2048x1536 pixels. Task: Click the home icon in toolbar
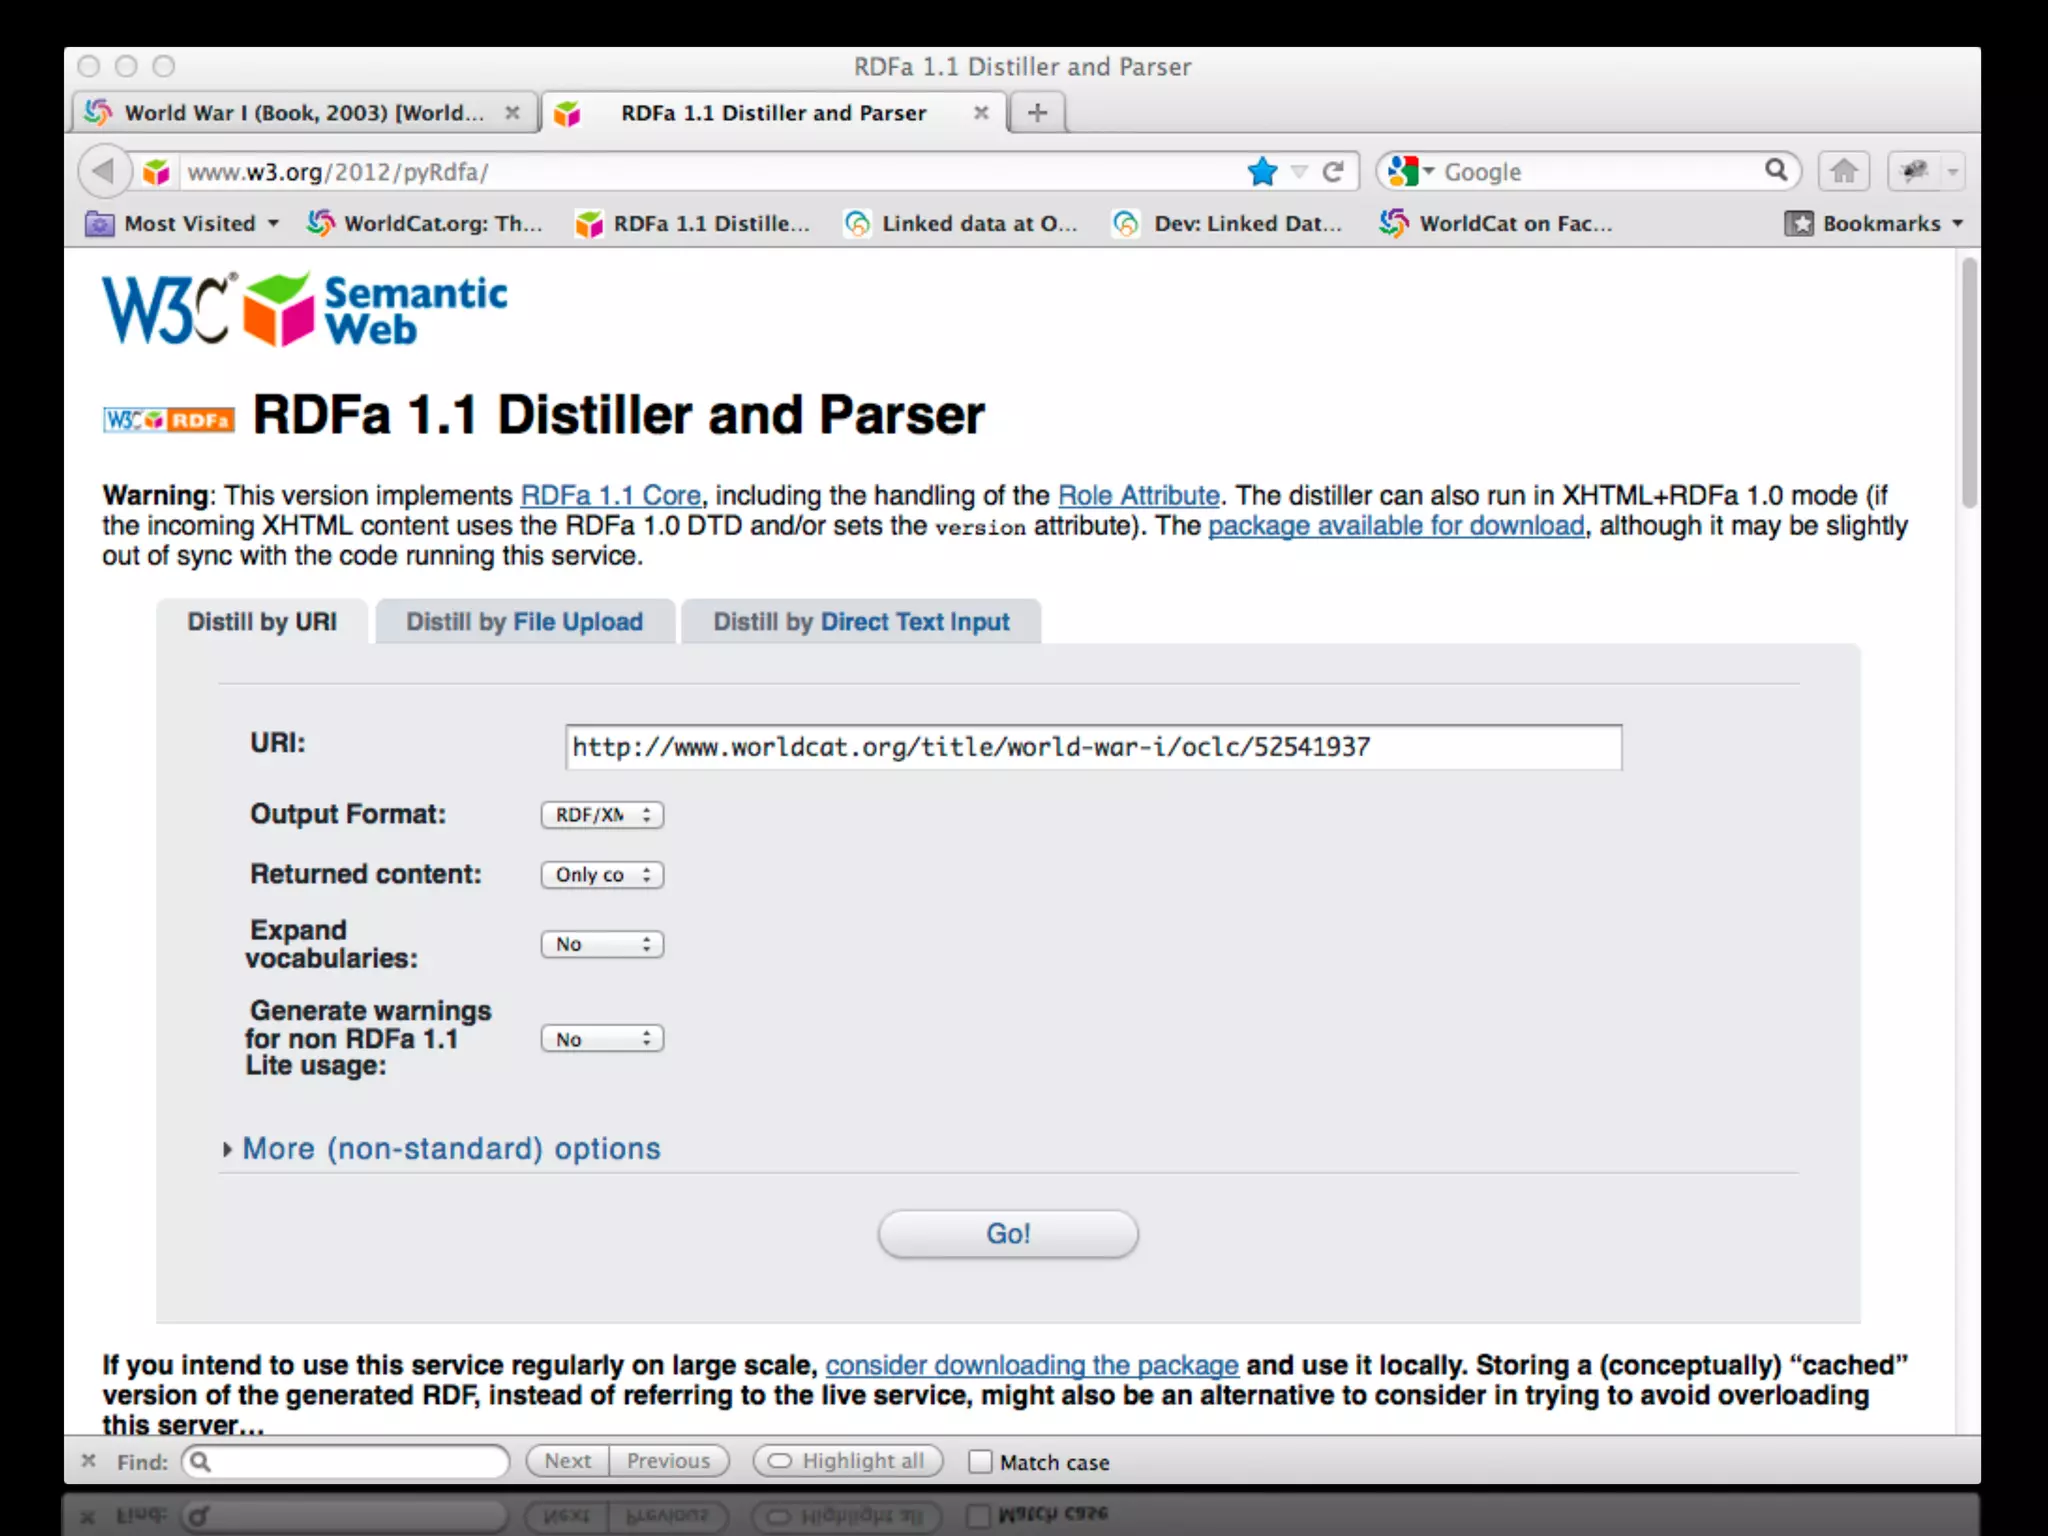pyautogui.click(x=1843, y=172)
